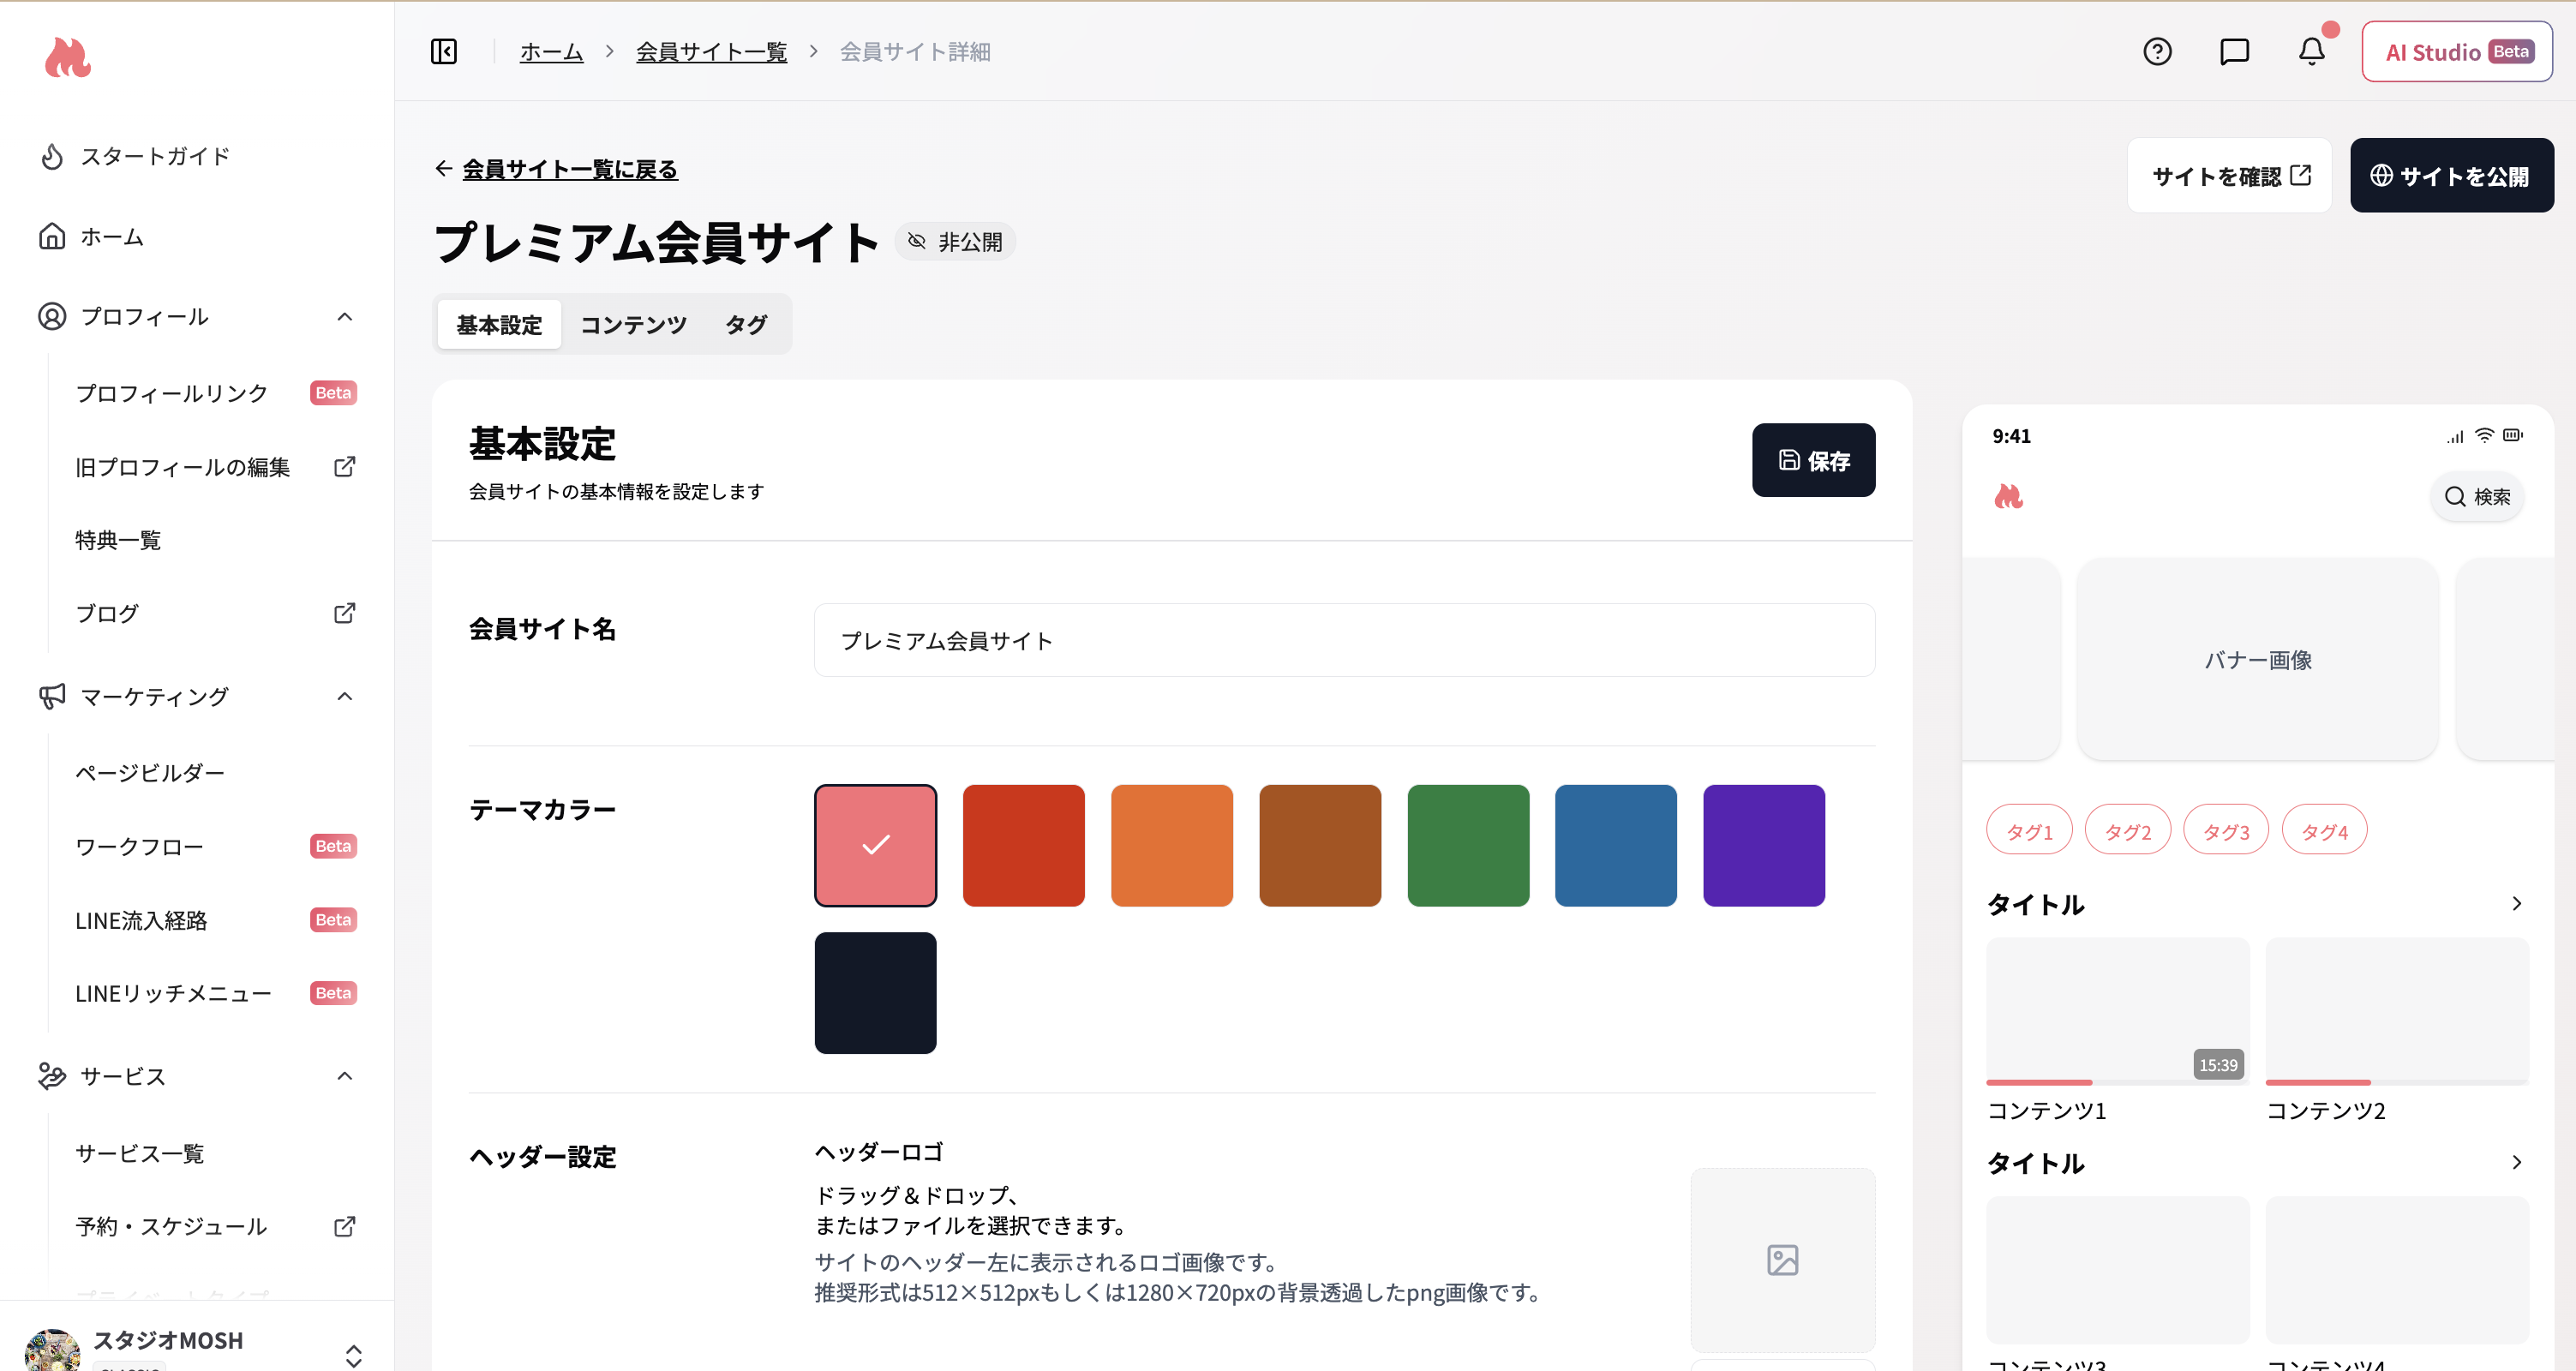Click the ホーム breadcrumb link

(x=551, y=51)
